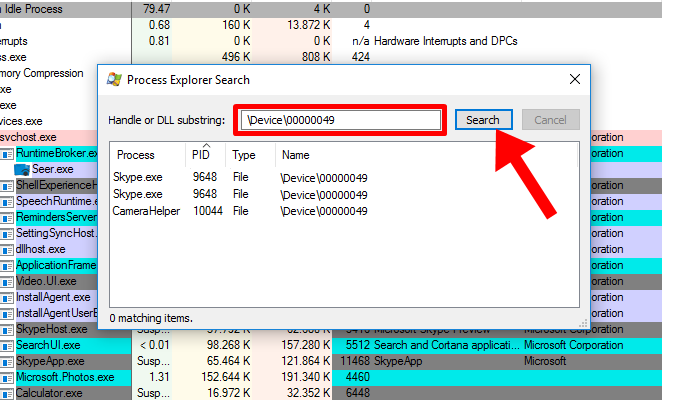Select SearchUI.exe in the process list
Image resolution: width=695 pixels, height=400 pixels.
(x=48, y=345)
